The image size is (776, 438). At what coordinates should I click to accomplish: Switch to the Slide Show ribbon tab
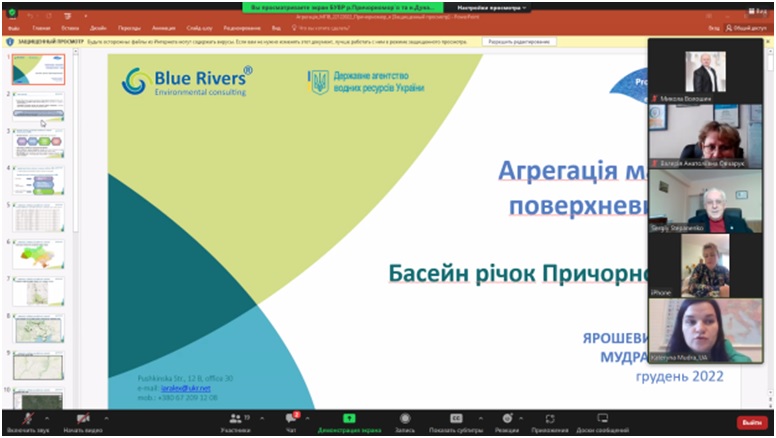(199, 28)
